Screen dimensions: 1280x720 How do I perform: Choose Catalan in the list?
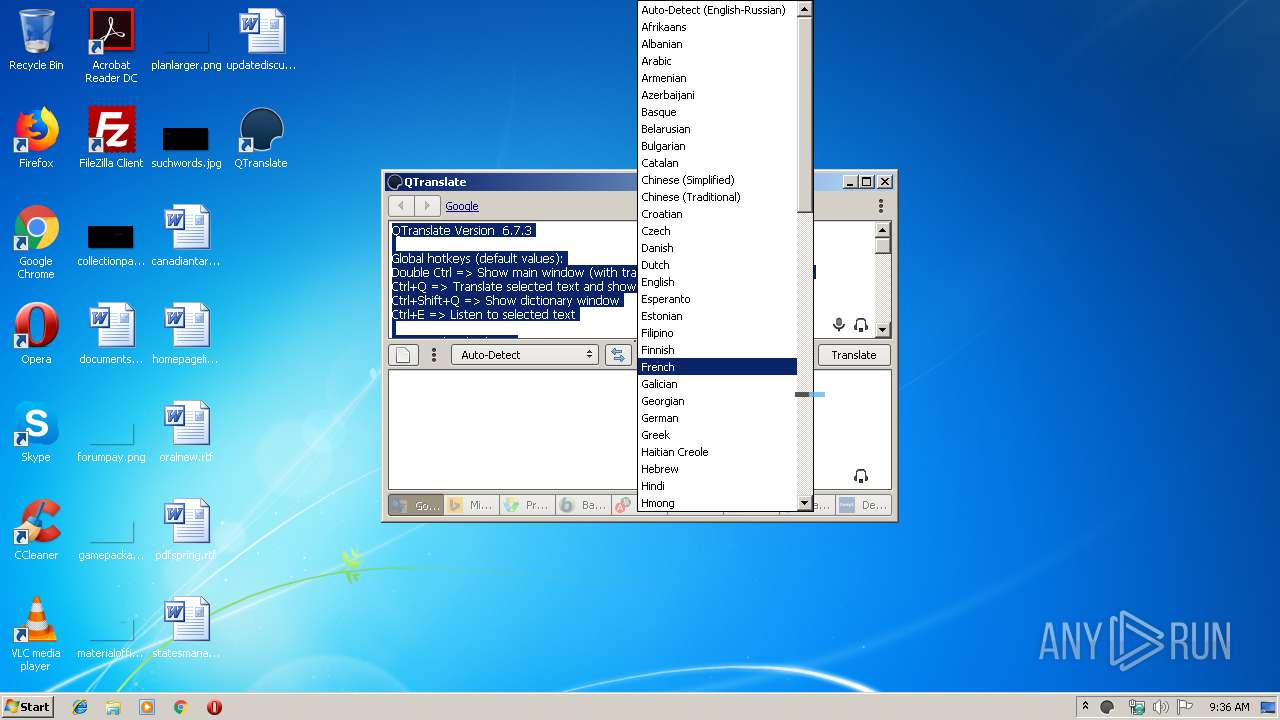717,163
